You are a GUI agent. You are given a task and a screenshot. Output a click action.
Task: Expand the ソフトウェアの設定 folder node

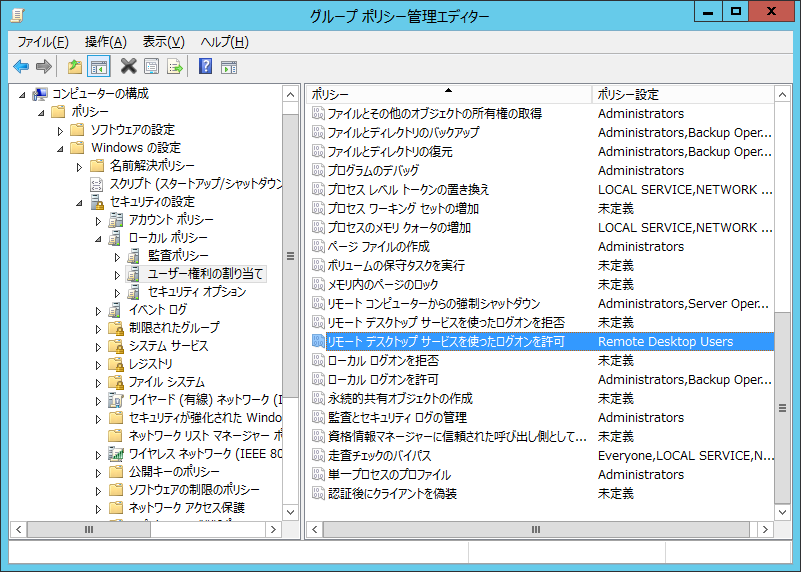(61, 130)
